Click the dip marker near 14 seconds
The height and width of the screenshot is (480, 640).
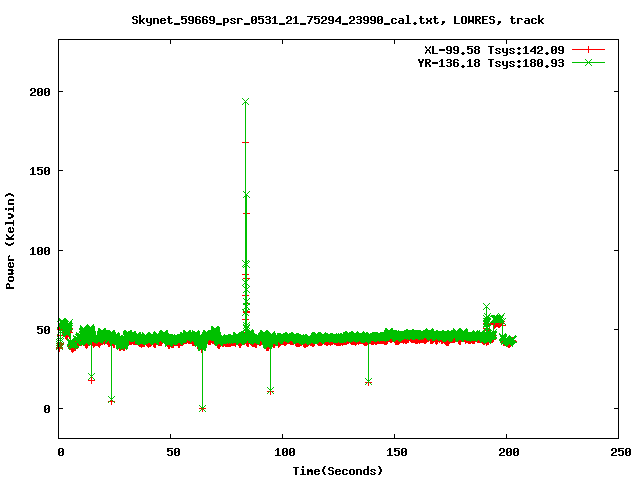click(x=91, y=376)
